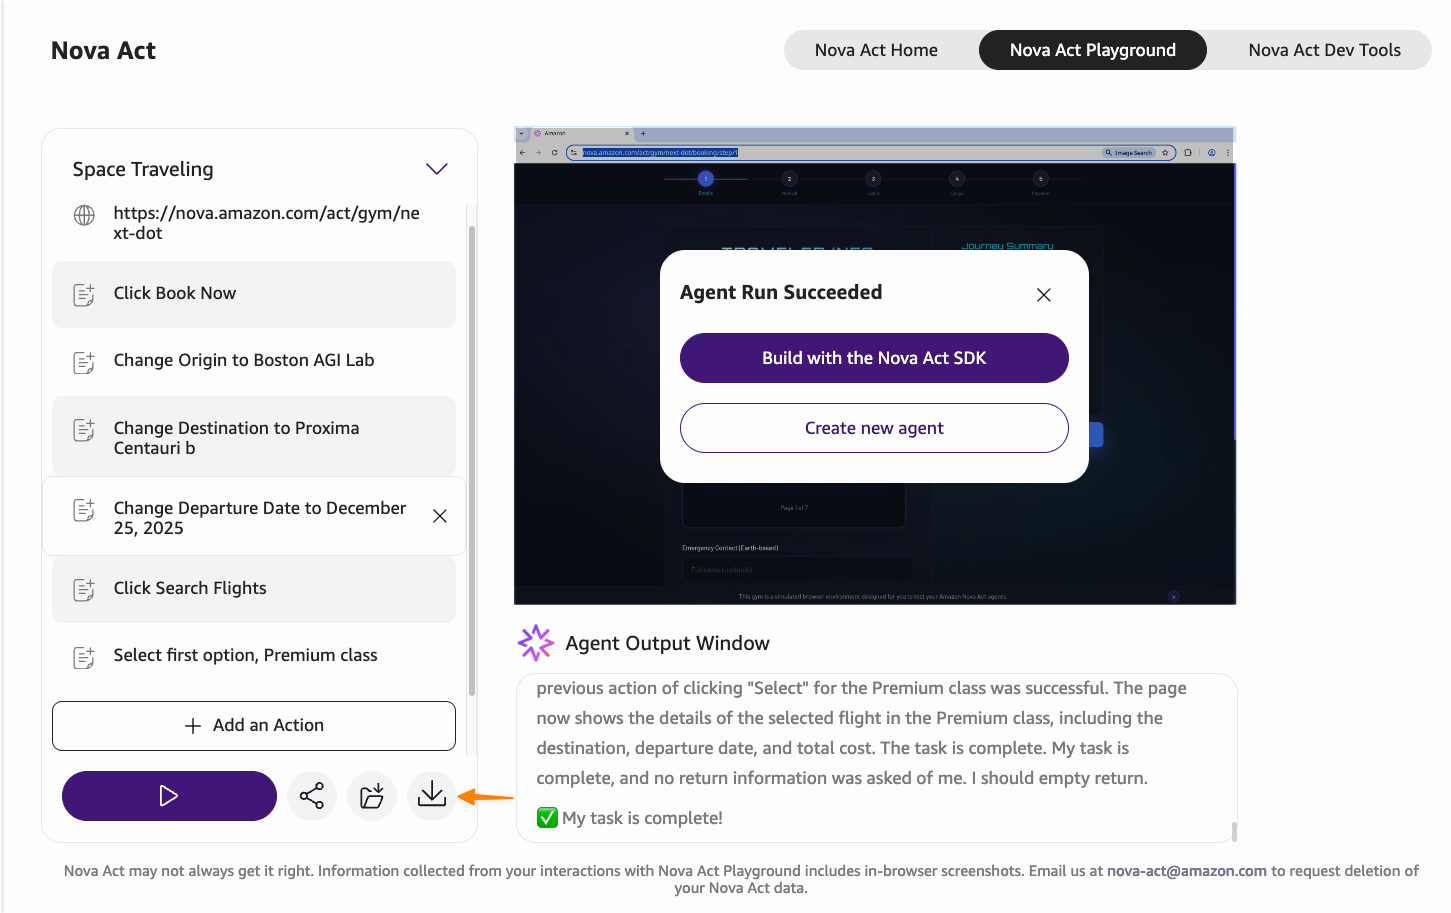
Task: Click Add an Action button
Action: 254,725
